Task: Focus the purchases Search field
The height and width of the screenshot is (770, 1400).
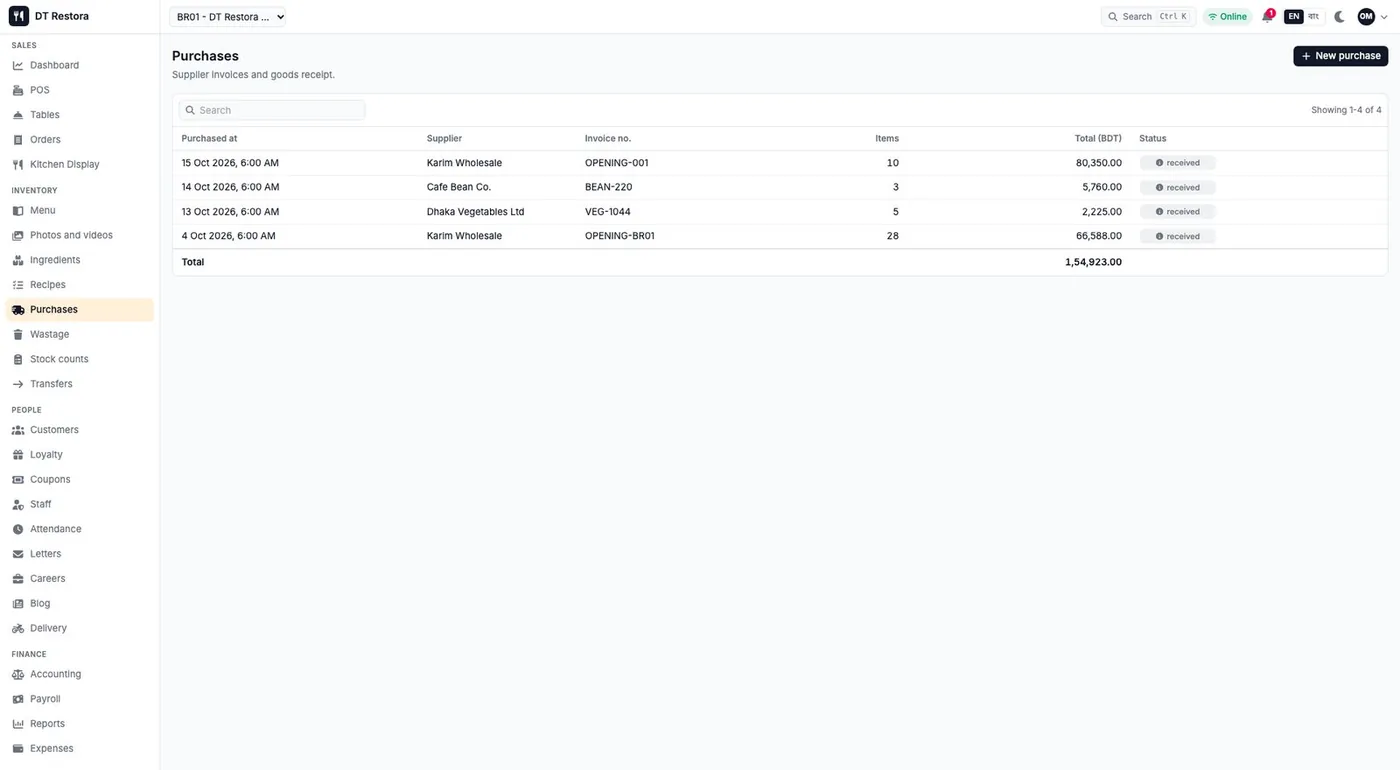Action: (272, 110)
